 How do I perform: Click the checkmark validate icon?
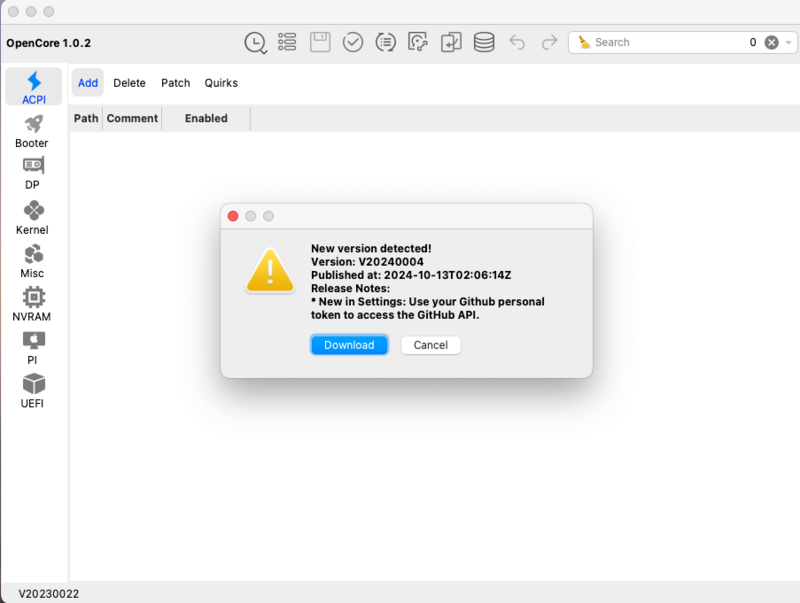click(x=353, y=42)
